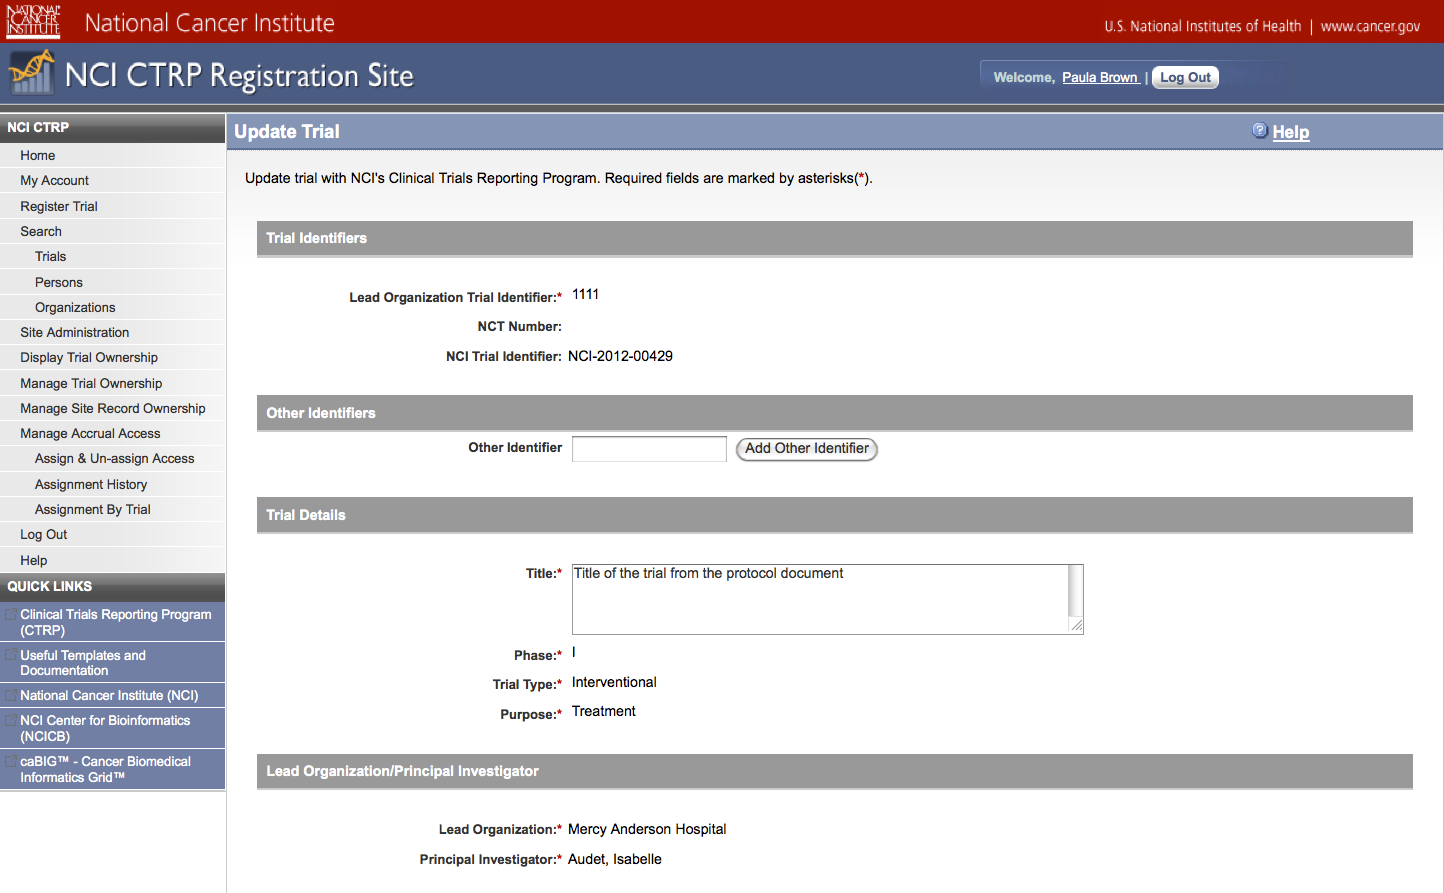1444x893 pixels.
Task: Click the Other Identifier text field
Action: tap(649, 449)
